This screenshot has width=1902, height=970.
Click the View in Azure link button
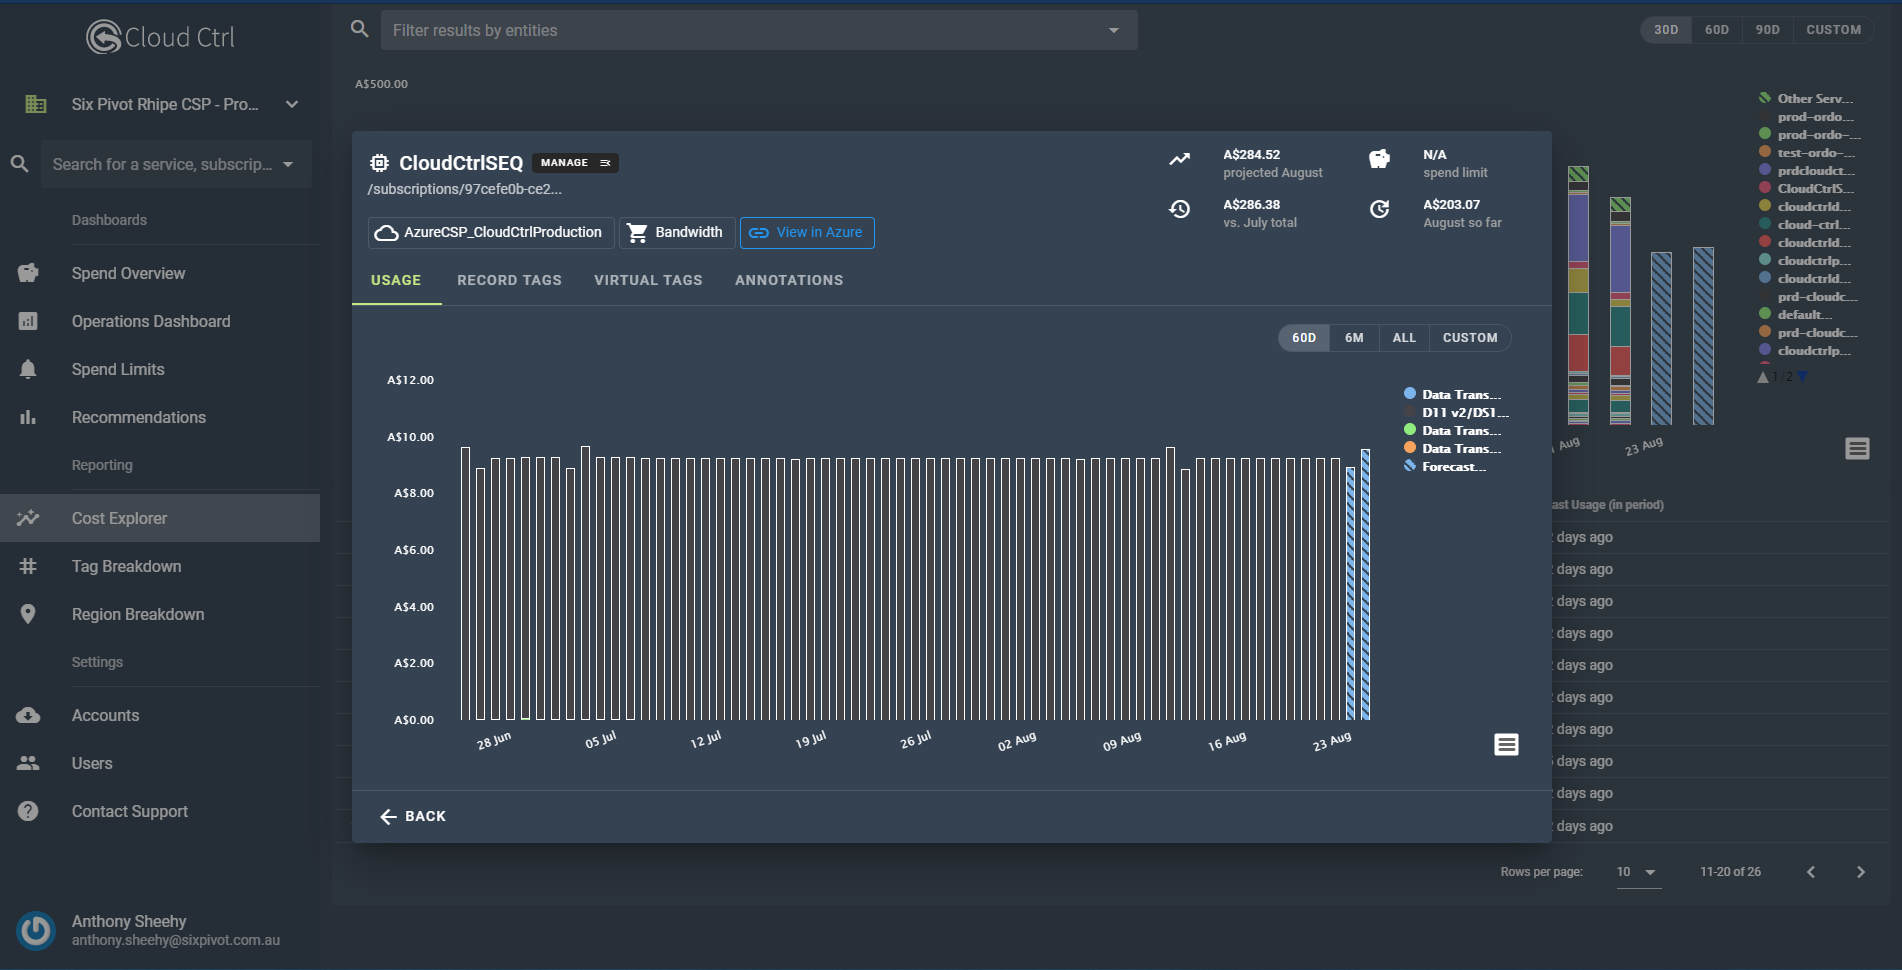click(807, 233)
